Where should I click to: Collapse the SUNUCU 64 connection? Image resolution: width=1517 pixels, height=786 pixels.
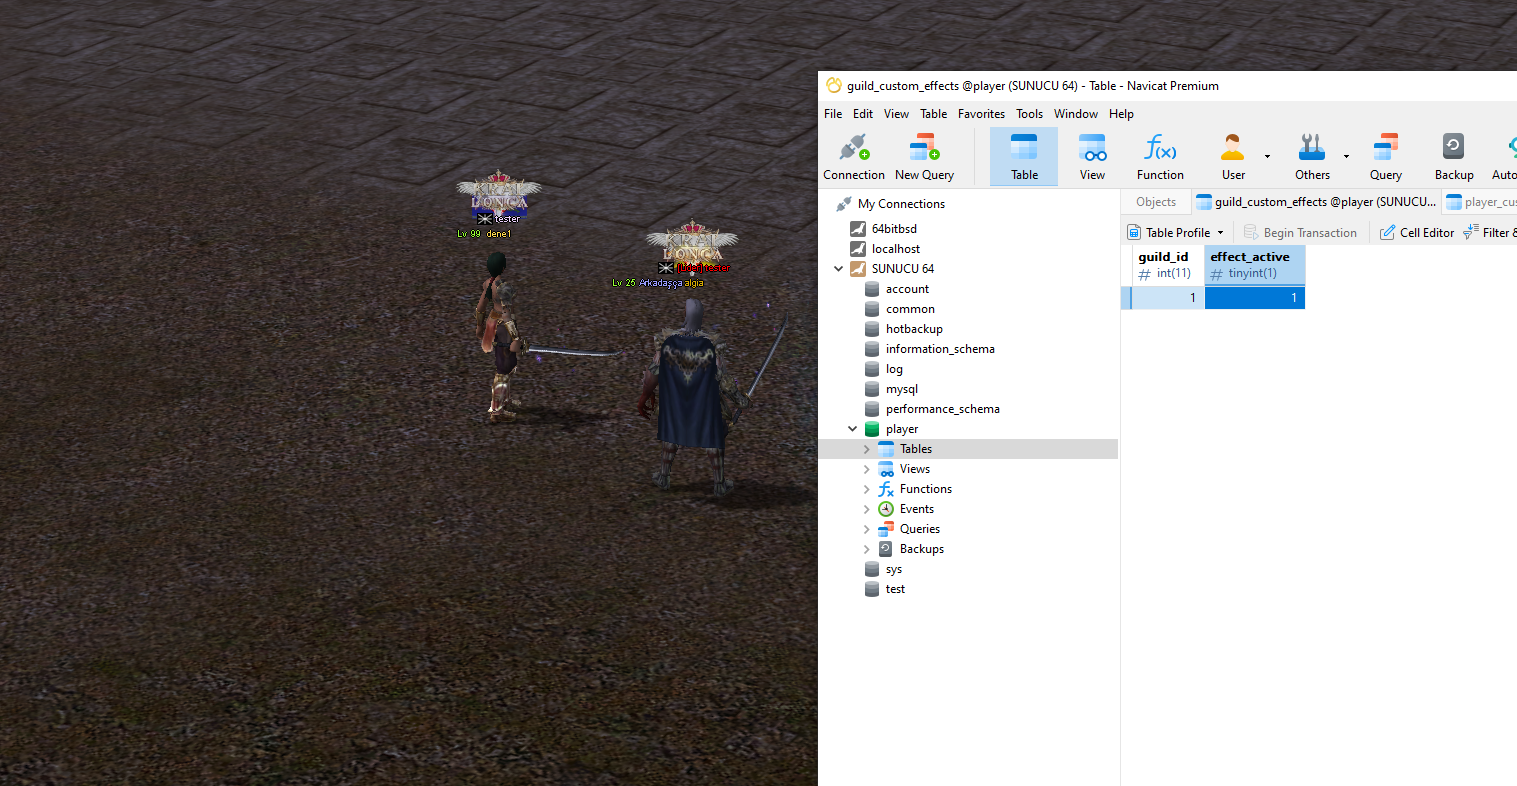coord(838,269)
